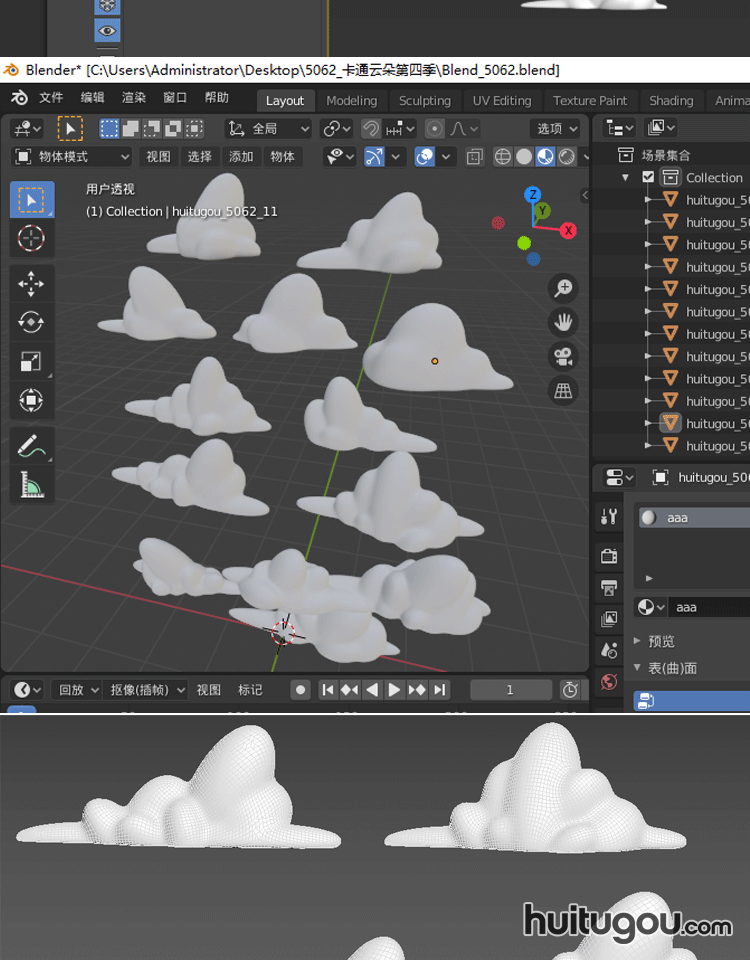750x960 pixels.
Task: Toggle X-ray display in viewport header
Action: (x=474, y=157)
